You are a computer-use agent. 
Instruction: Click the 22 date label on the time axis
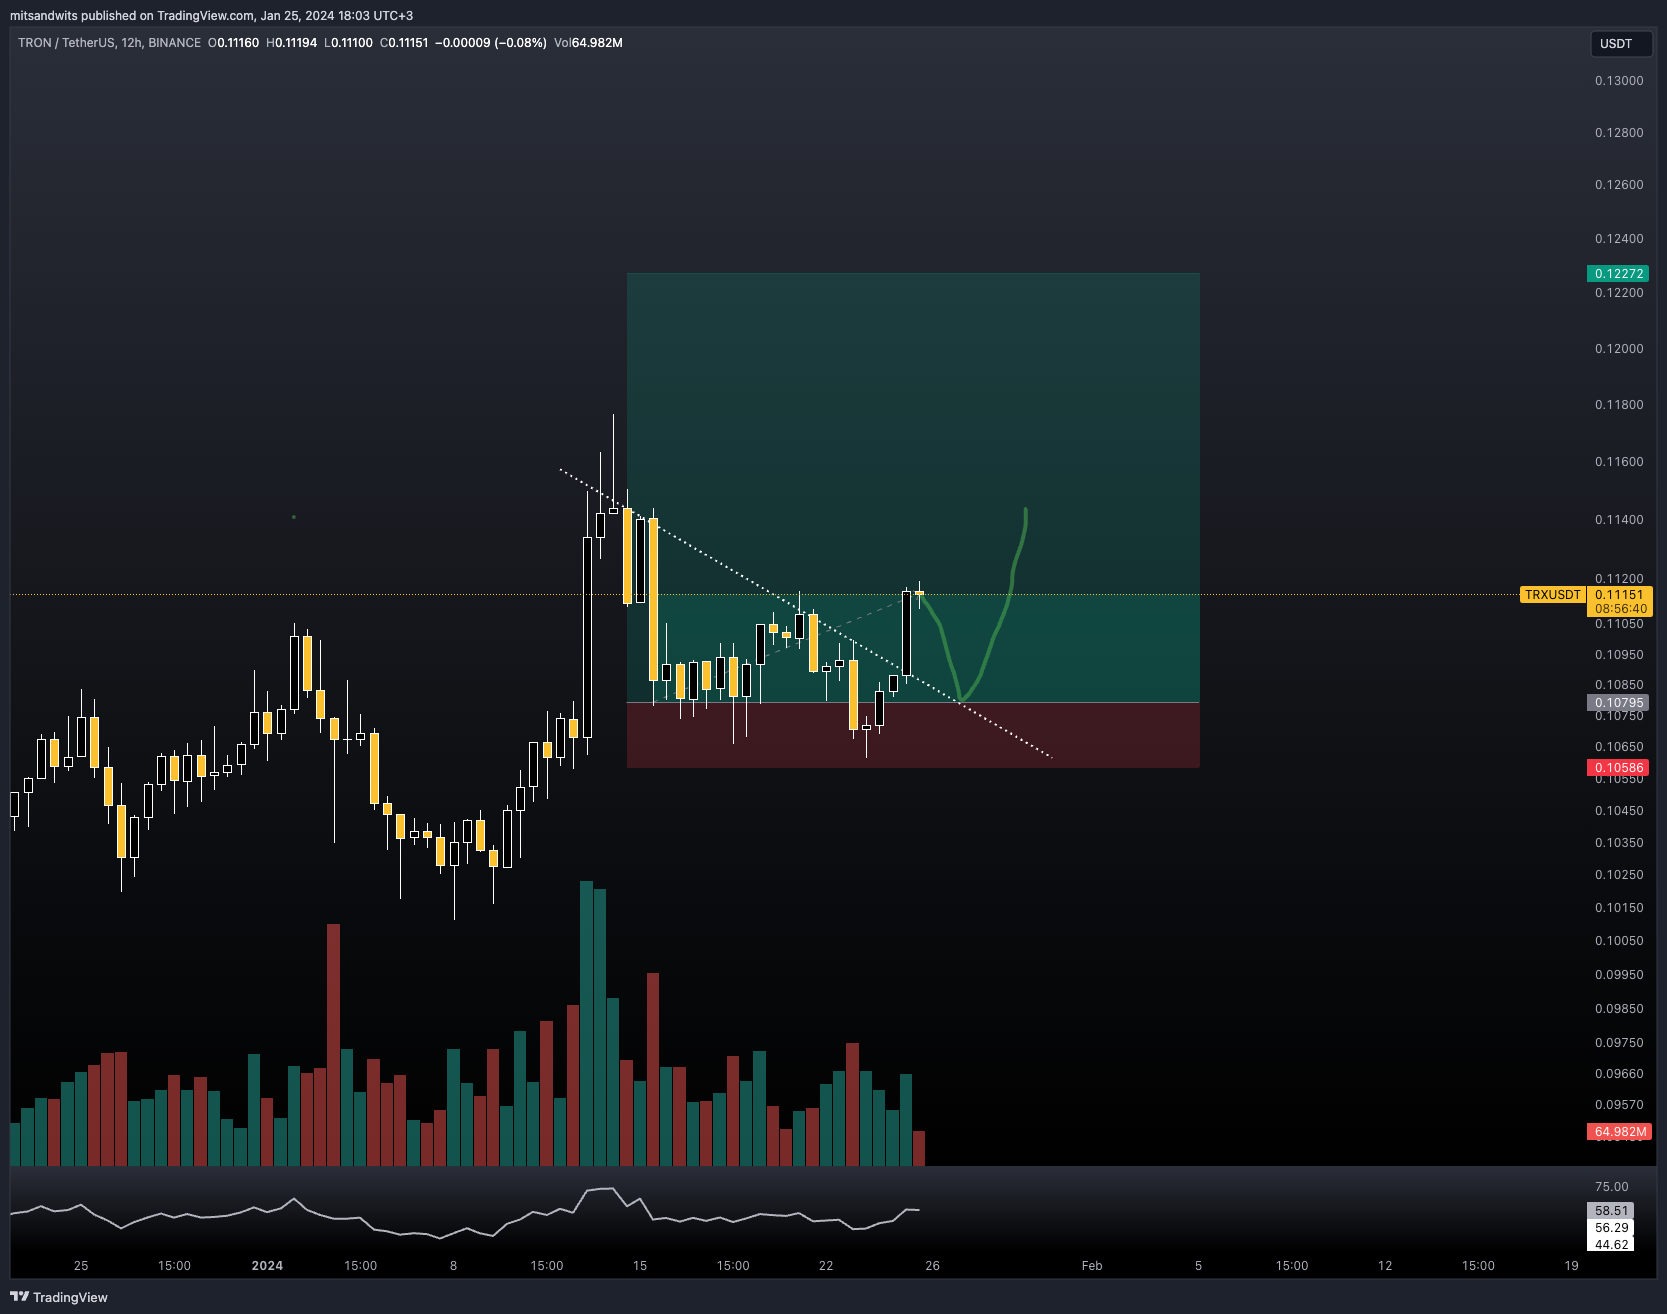pos(826,1266)
